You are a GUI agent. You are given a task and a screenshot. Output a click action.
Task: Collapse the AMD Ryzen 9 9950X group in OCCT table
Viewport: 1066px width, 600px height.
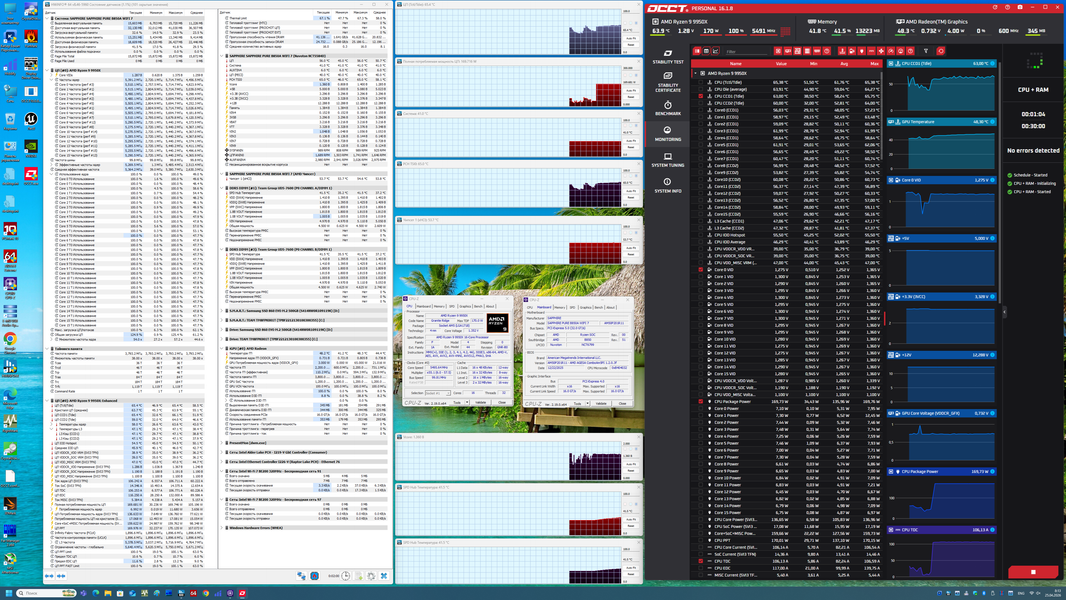click(x=695, y=73)
